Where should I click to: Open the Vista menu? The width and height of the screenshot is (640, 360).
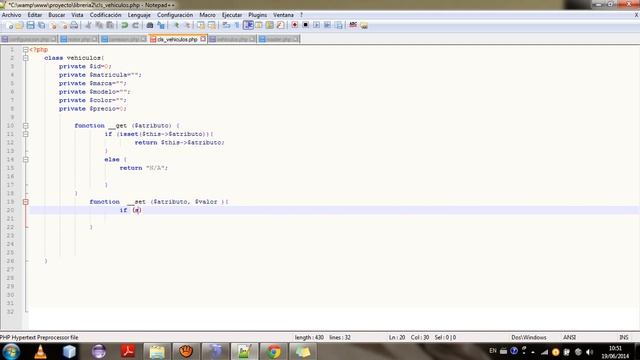click(x=78, y=15)
